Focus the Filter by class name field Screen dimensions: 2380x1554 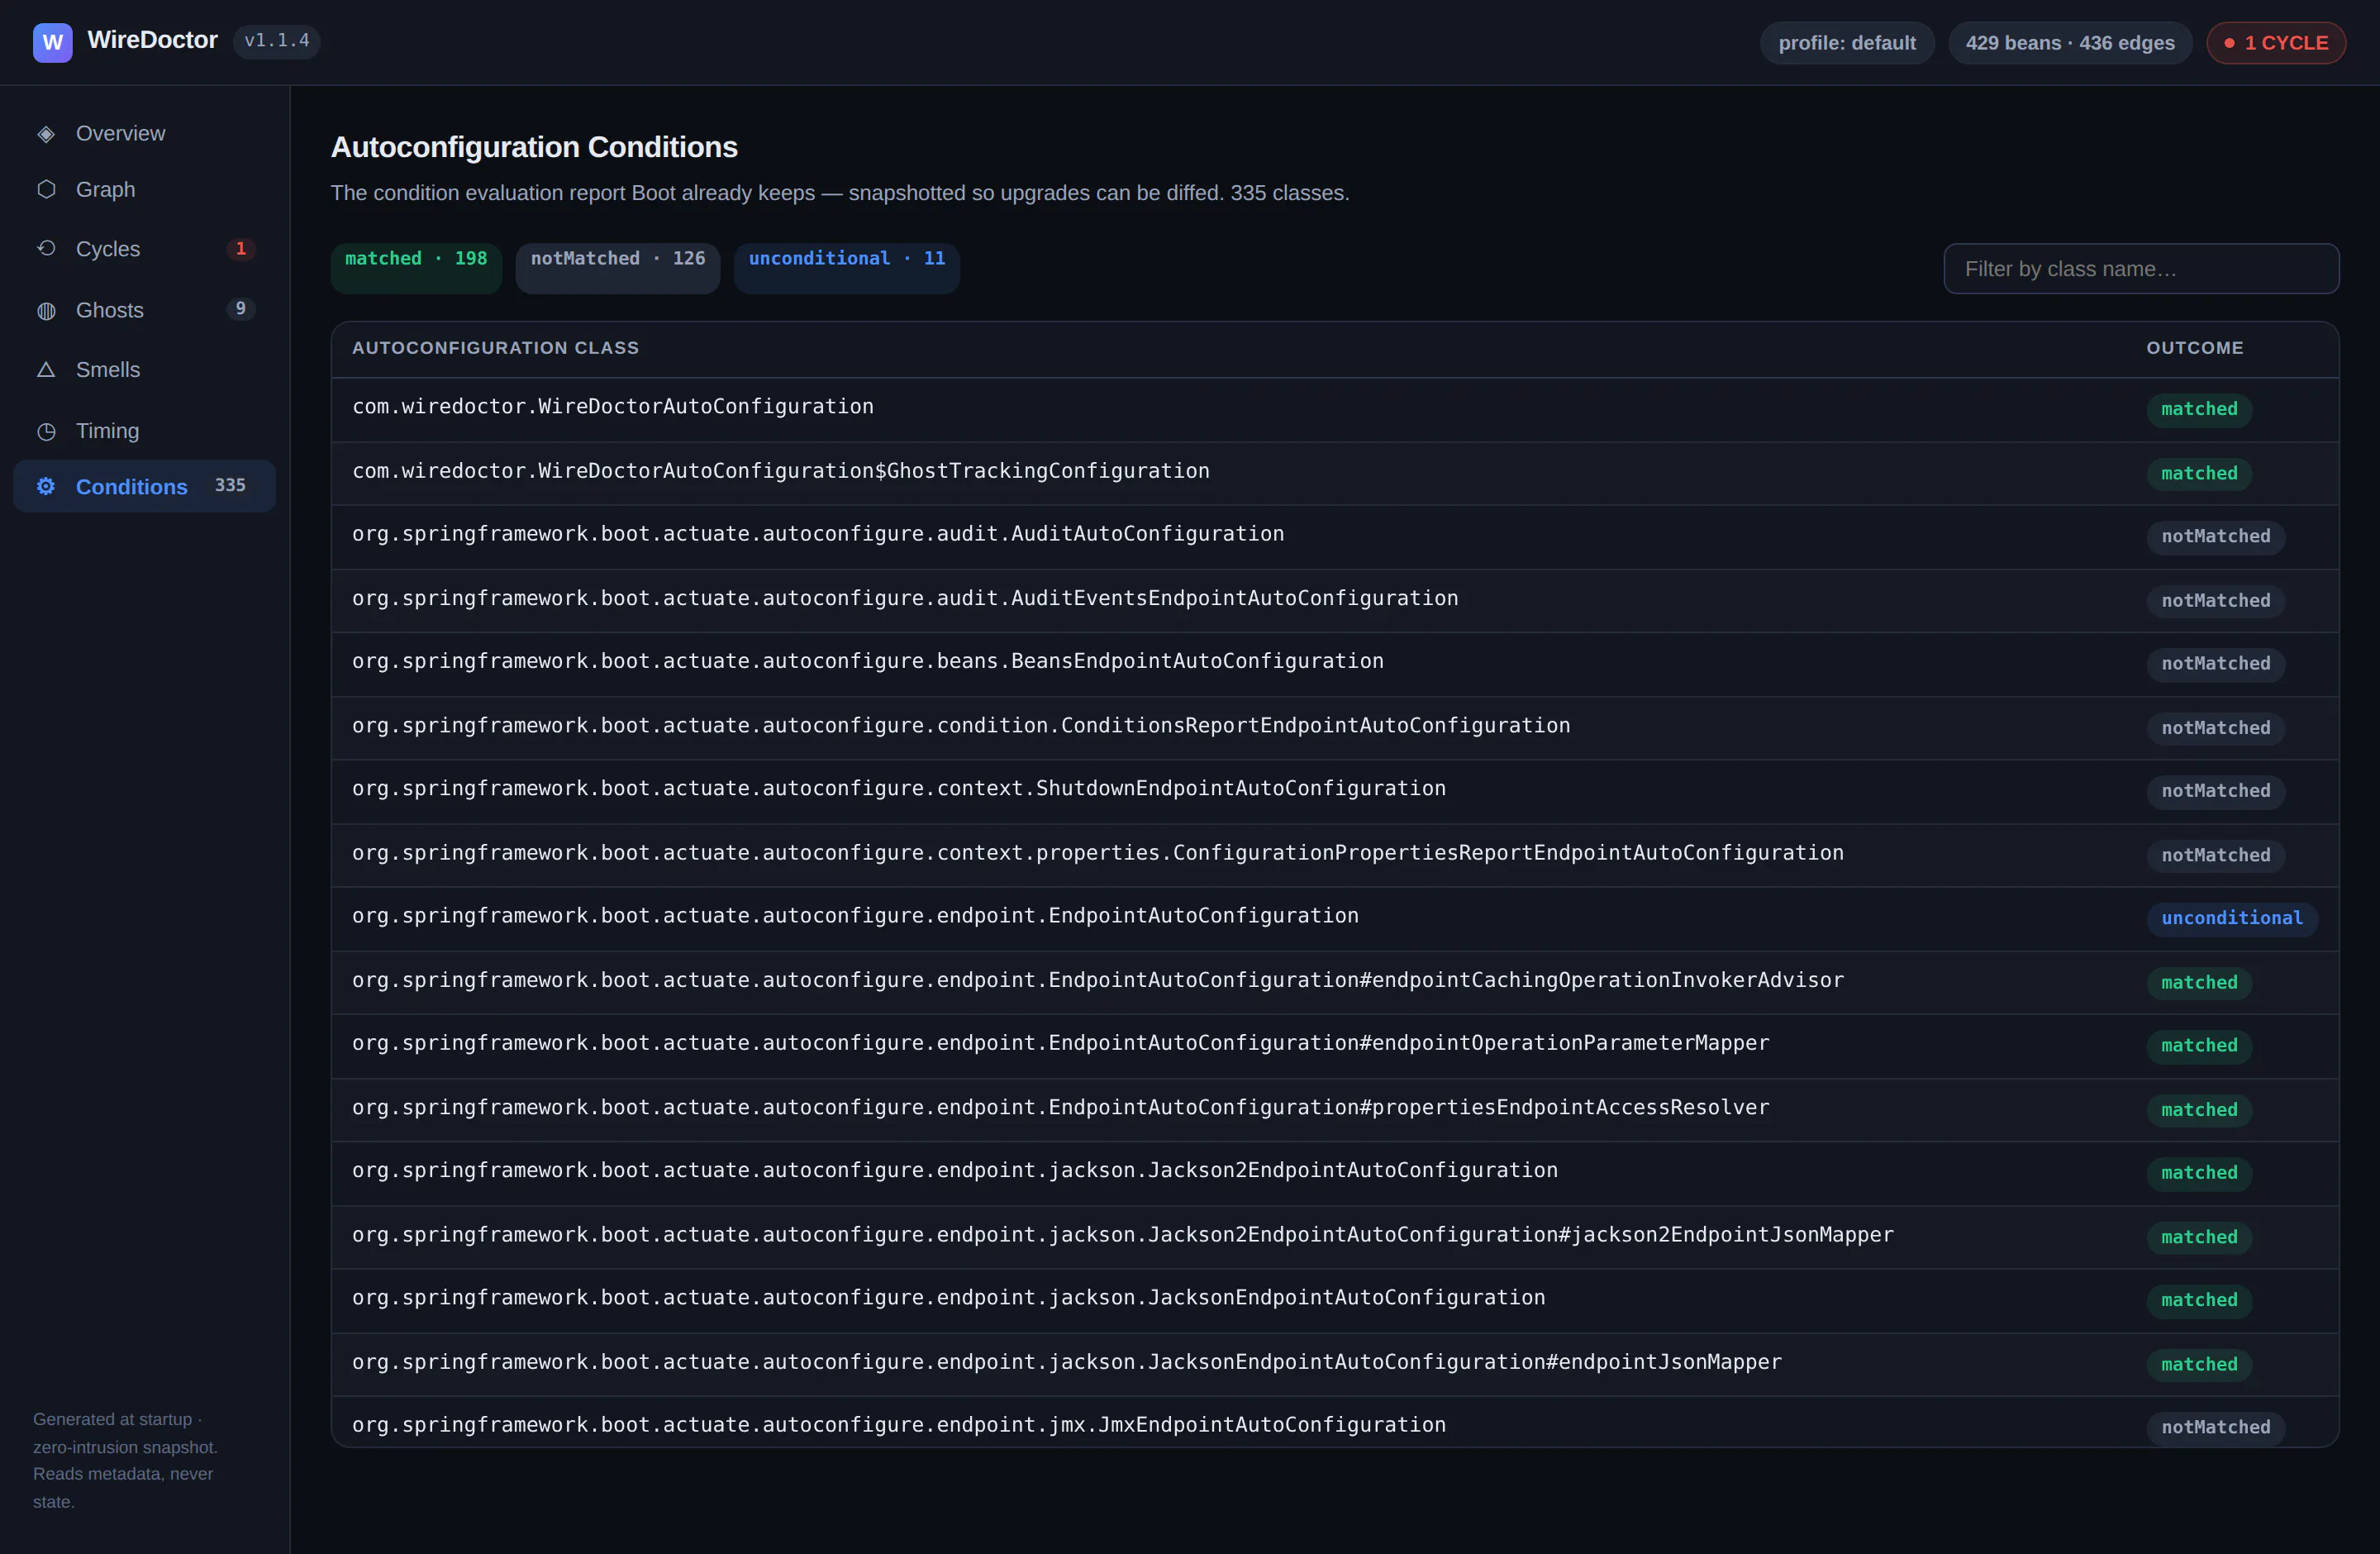2141,269
